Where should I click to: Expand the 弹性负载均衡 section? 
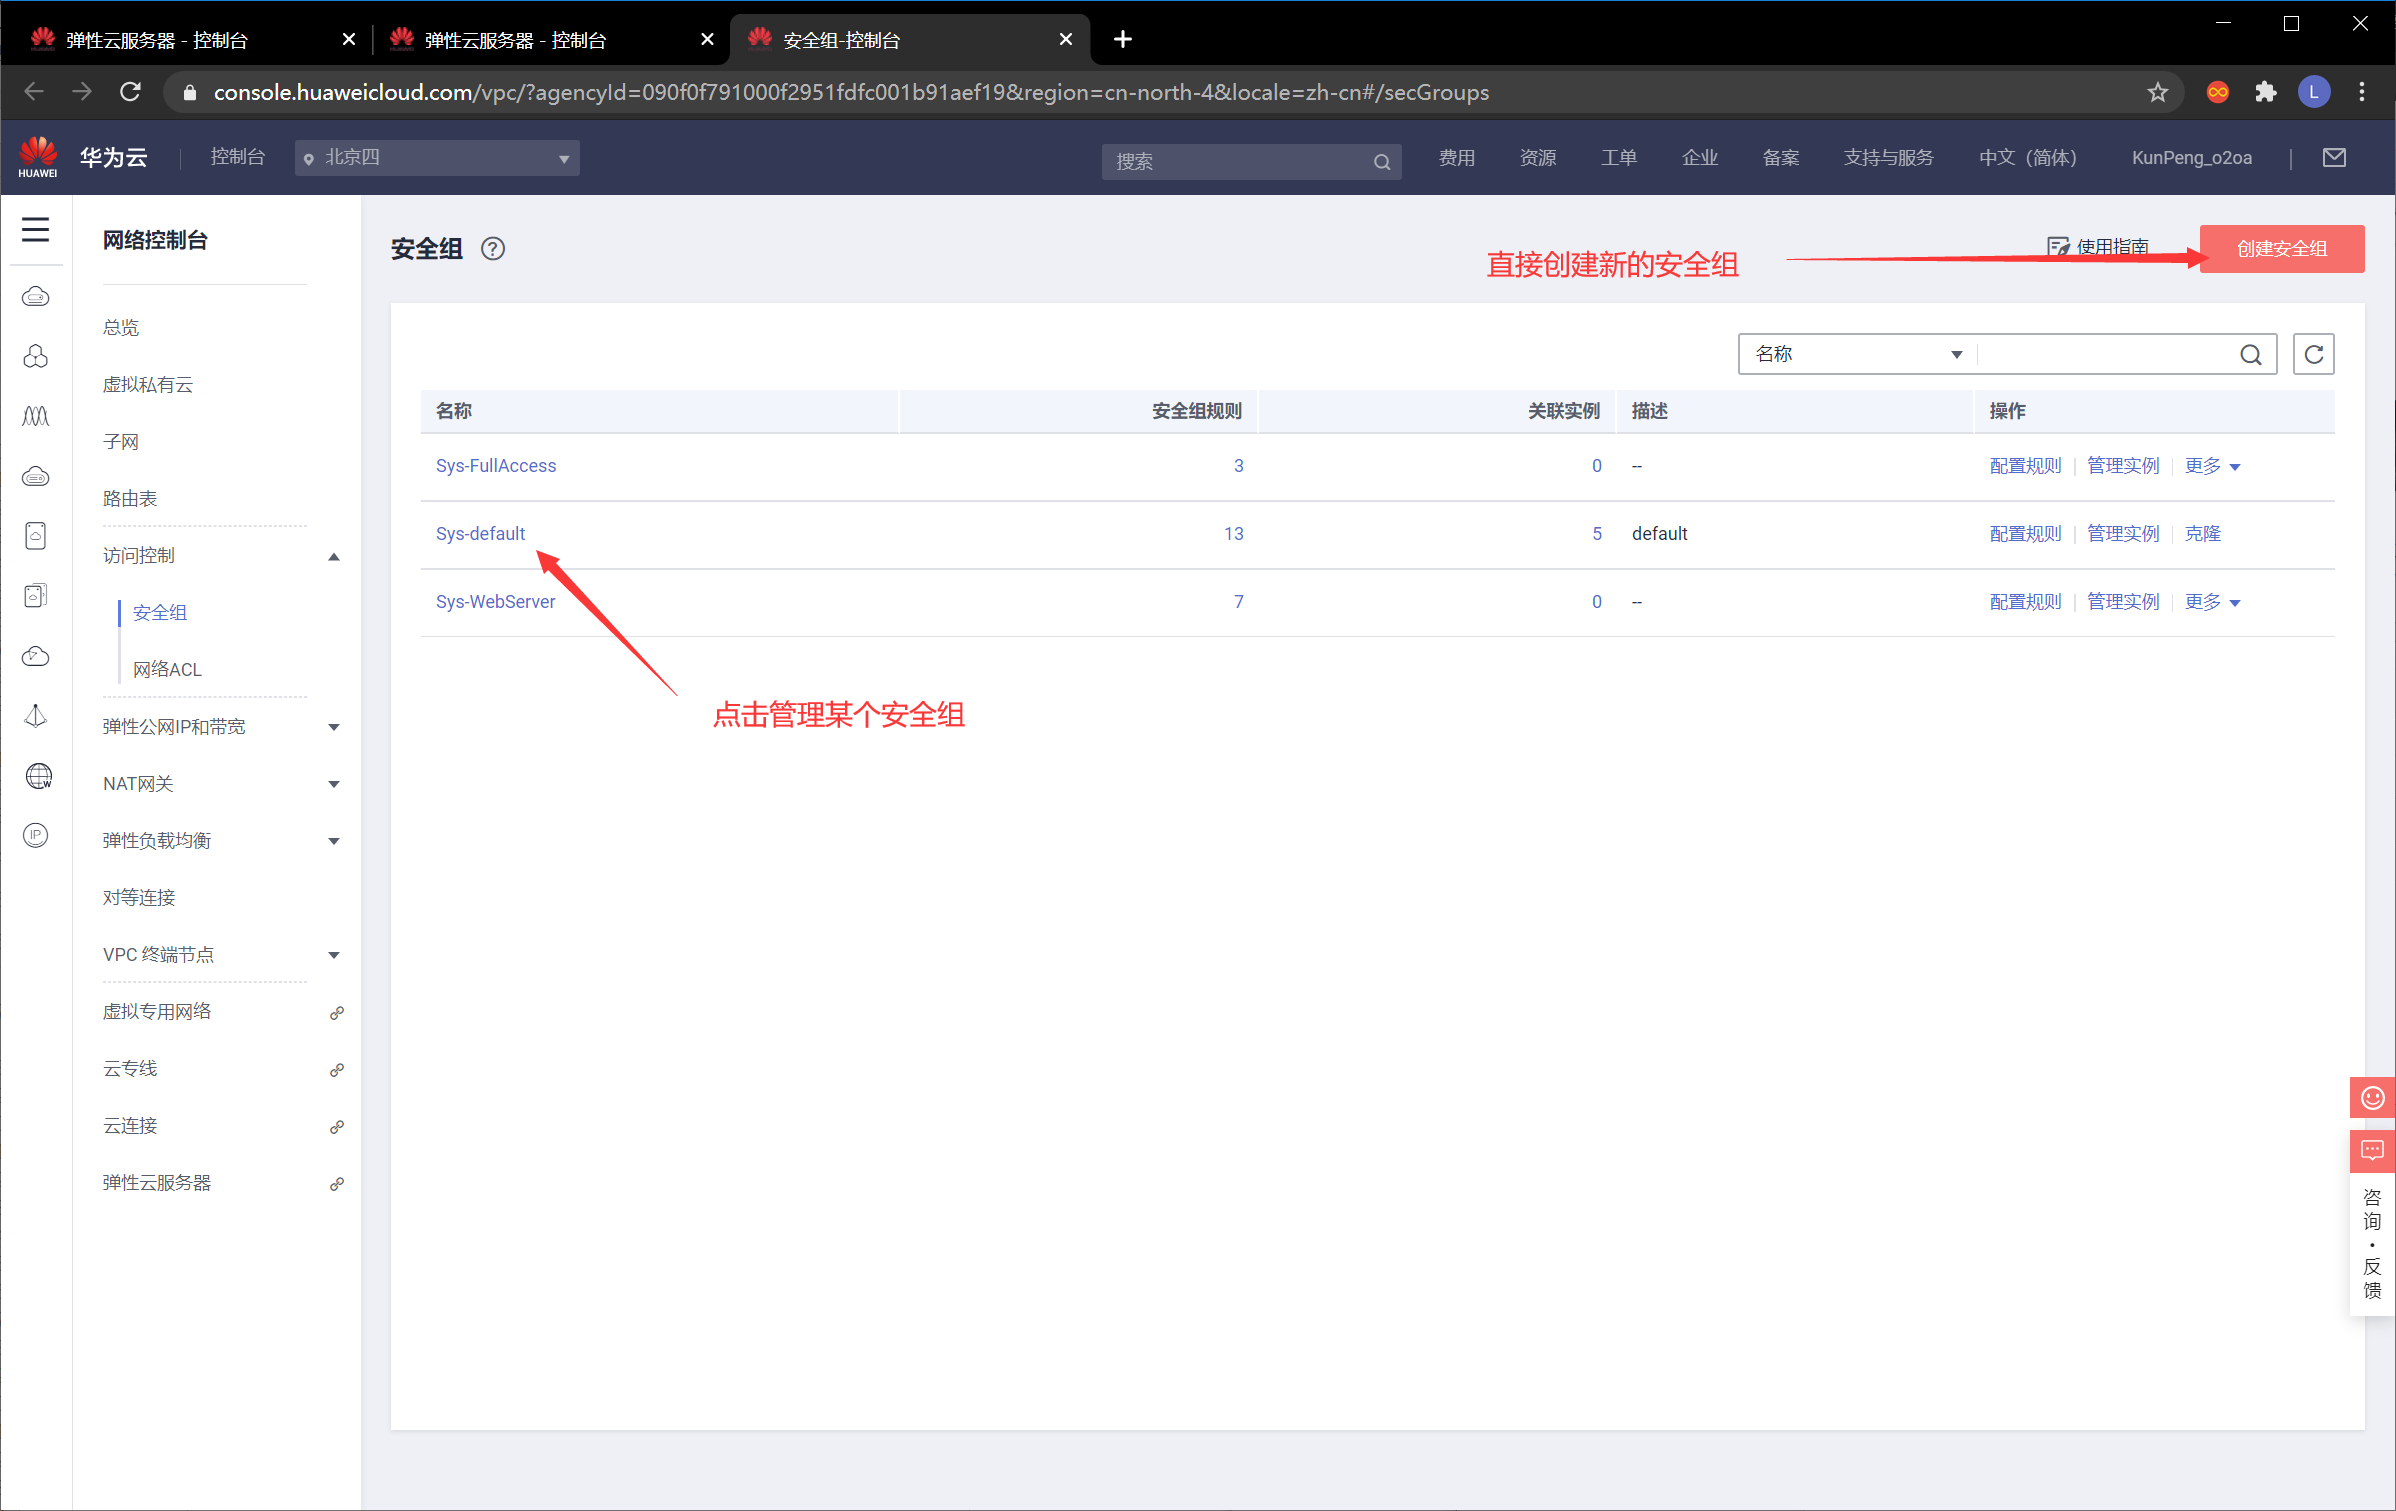(x=334, y=842)
